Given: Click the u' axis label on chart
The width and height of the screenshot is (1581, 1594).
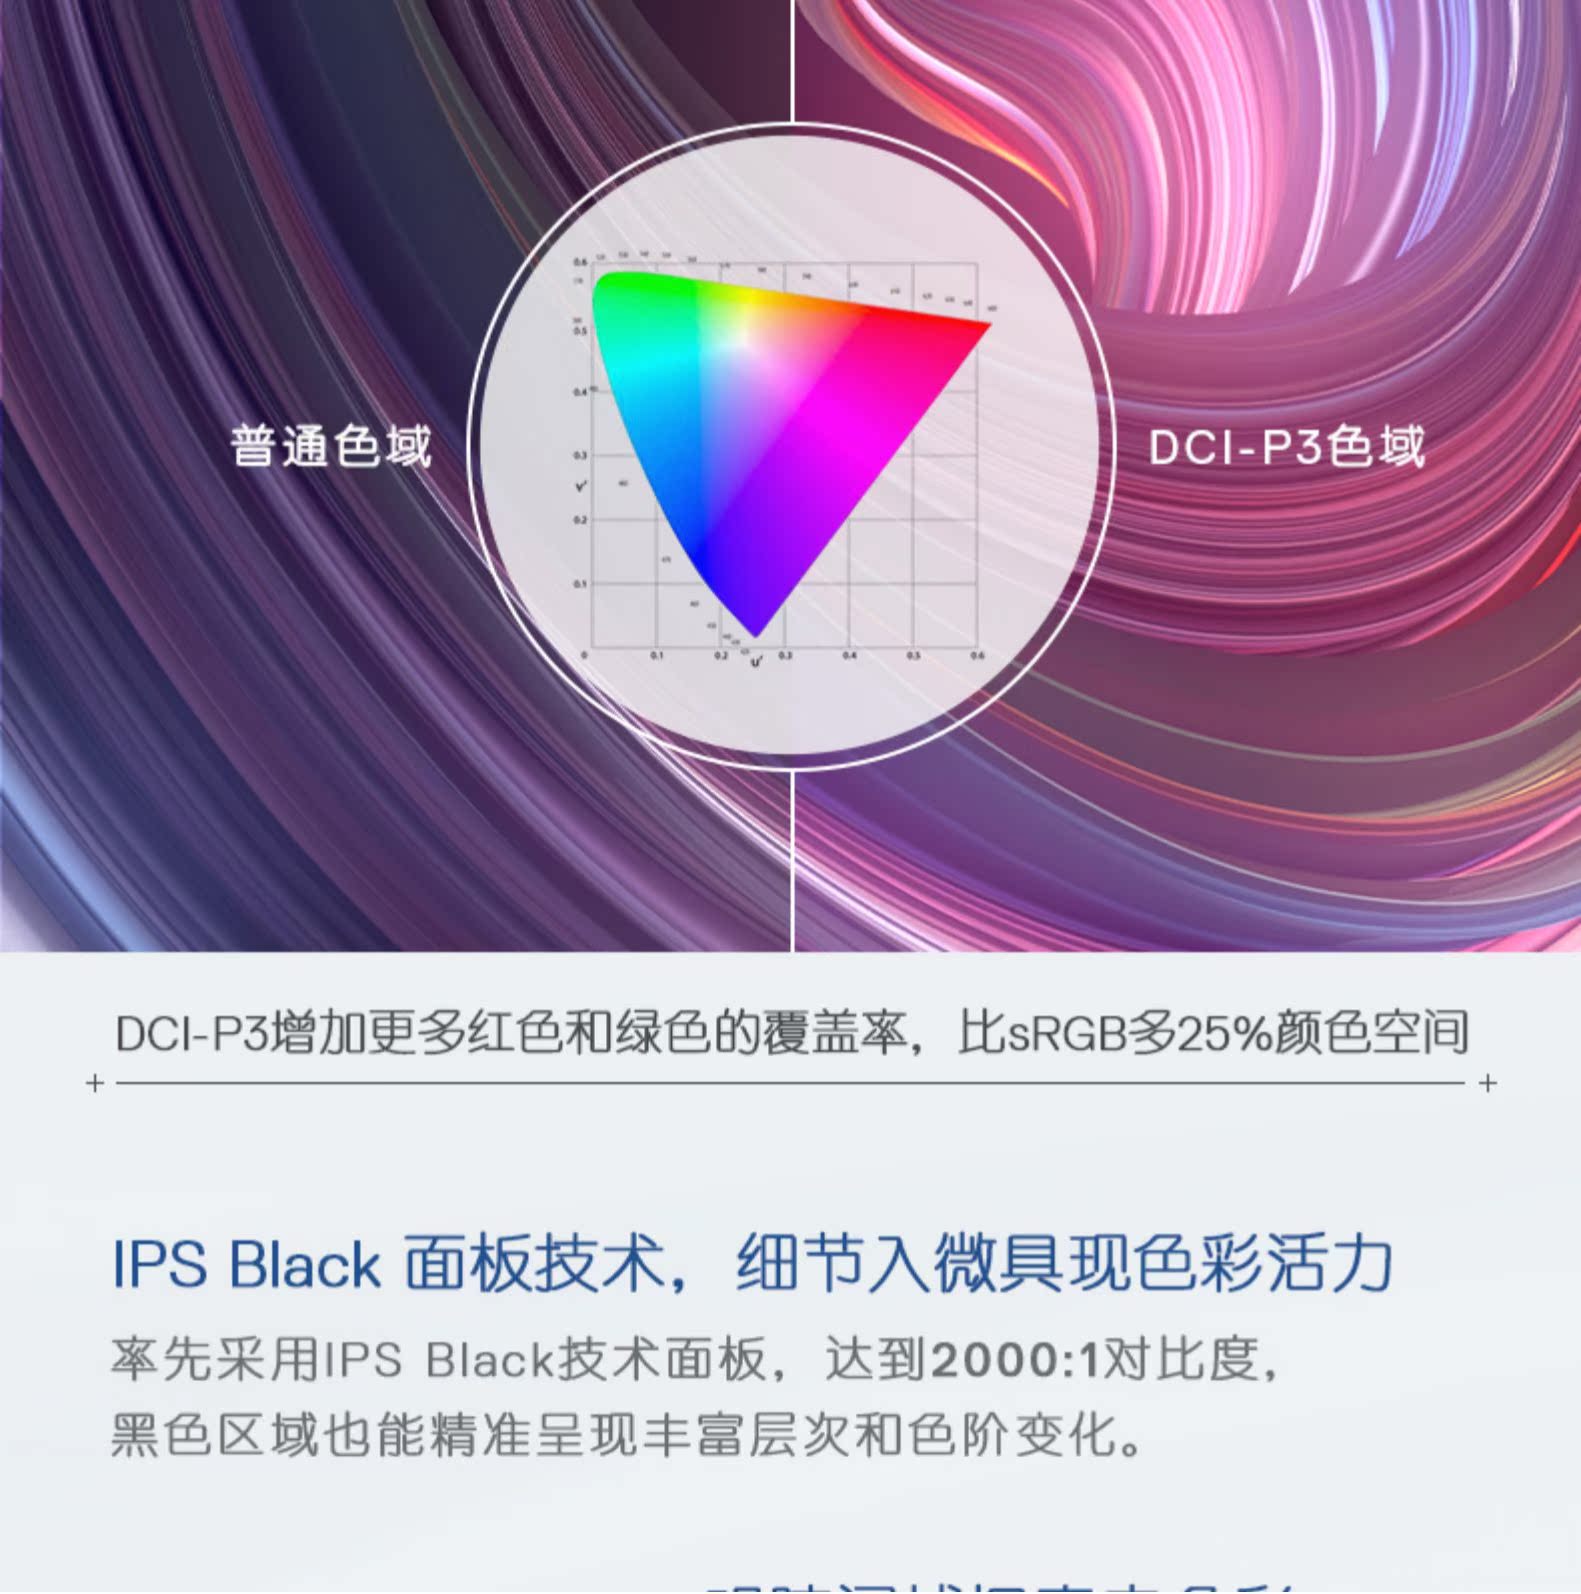Looking at the screenshot, I should [755, 663].
